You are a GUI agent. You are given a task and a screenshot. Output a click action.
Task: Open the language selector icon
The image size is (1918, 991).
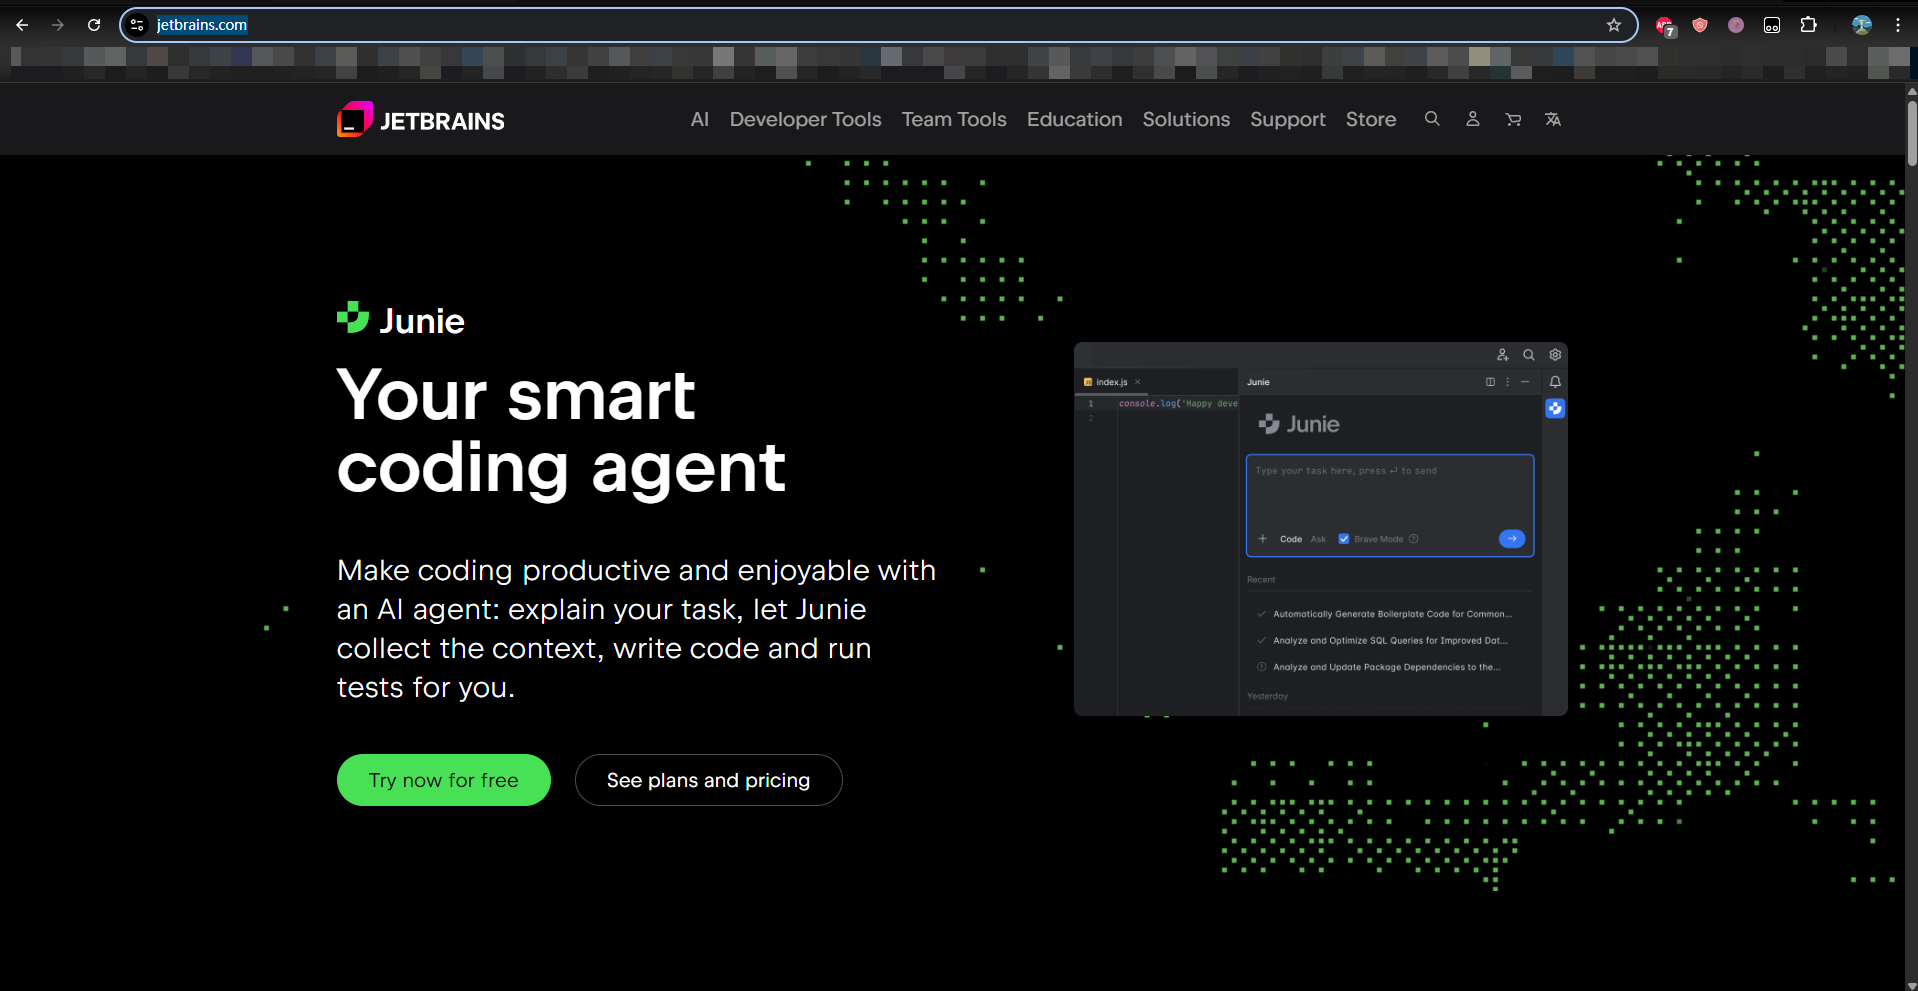[x=1553, y=119]
